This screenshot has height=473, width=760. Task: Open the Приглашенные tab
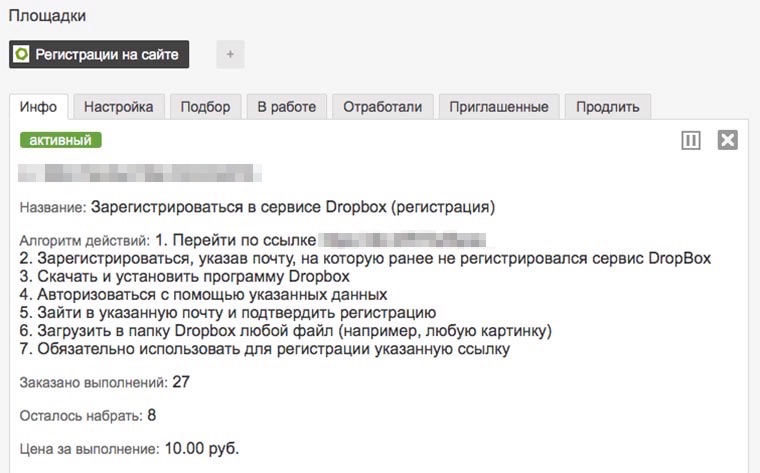(499, 107)
